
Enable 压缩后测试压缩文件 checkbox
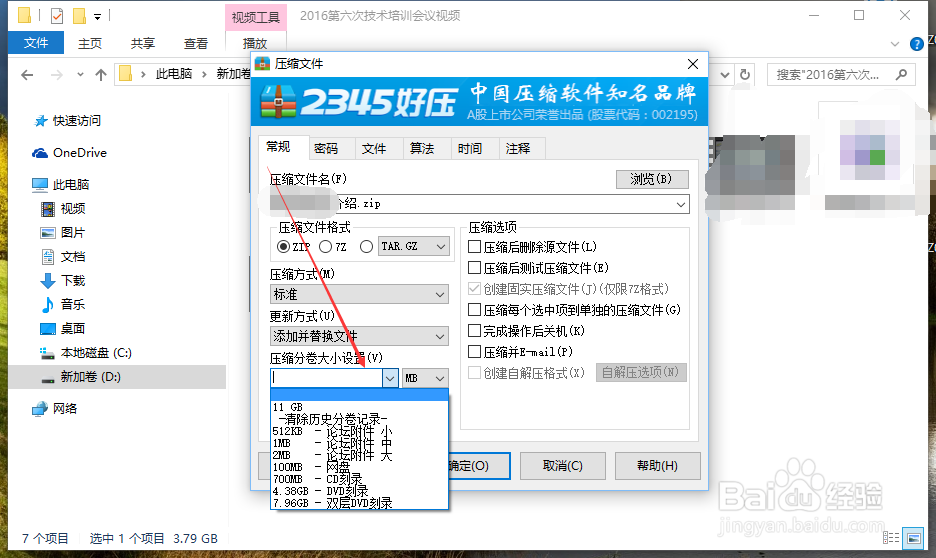[x=475, y=267]
